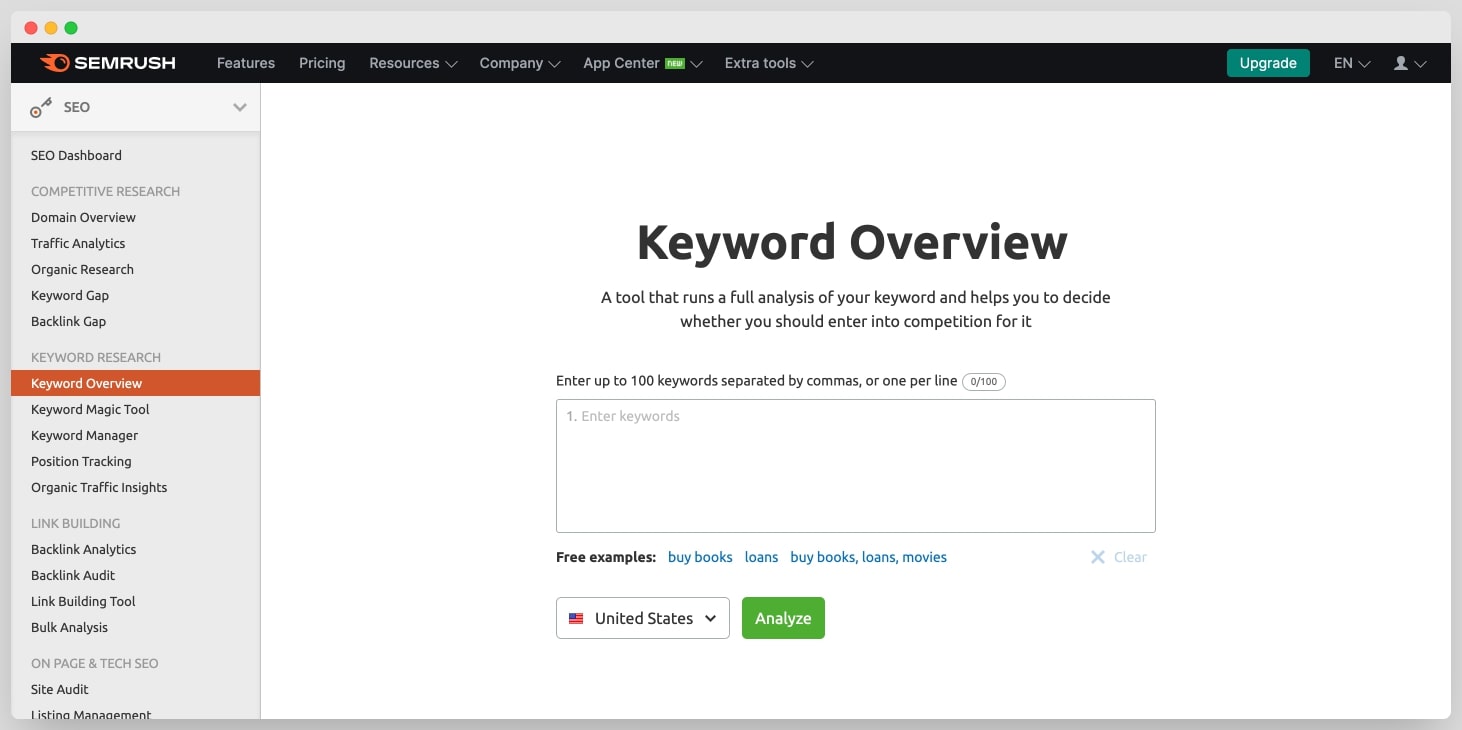This screenshot has height=730, width=1462.
Task: Open Backlink Analytics
Action: [83, 549]
